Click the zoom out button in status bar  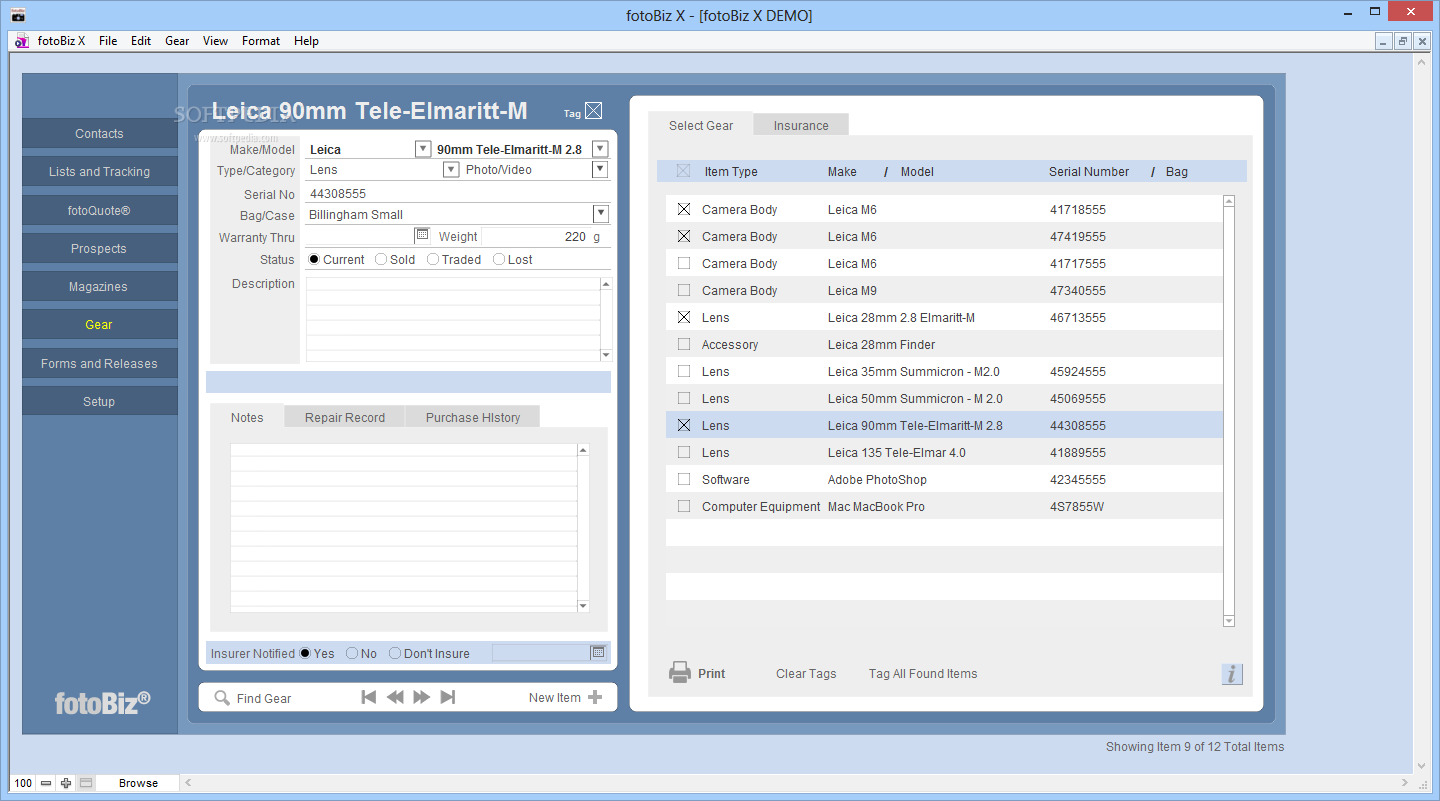click(46, 783)
